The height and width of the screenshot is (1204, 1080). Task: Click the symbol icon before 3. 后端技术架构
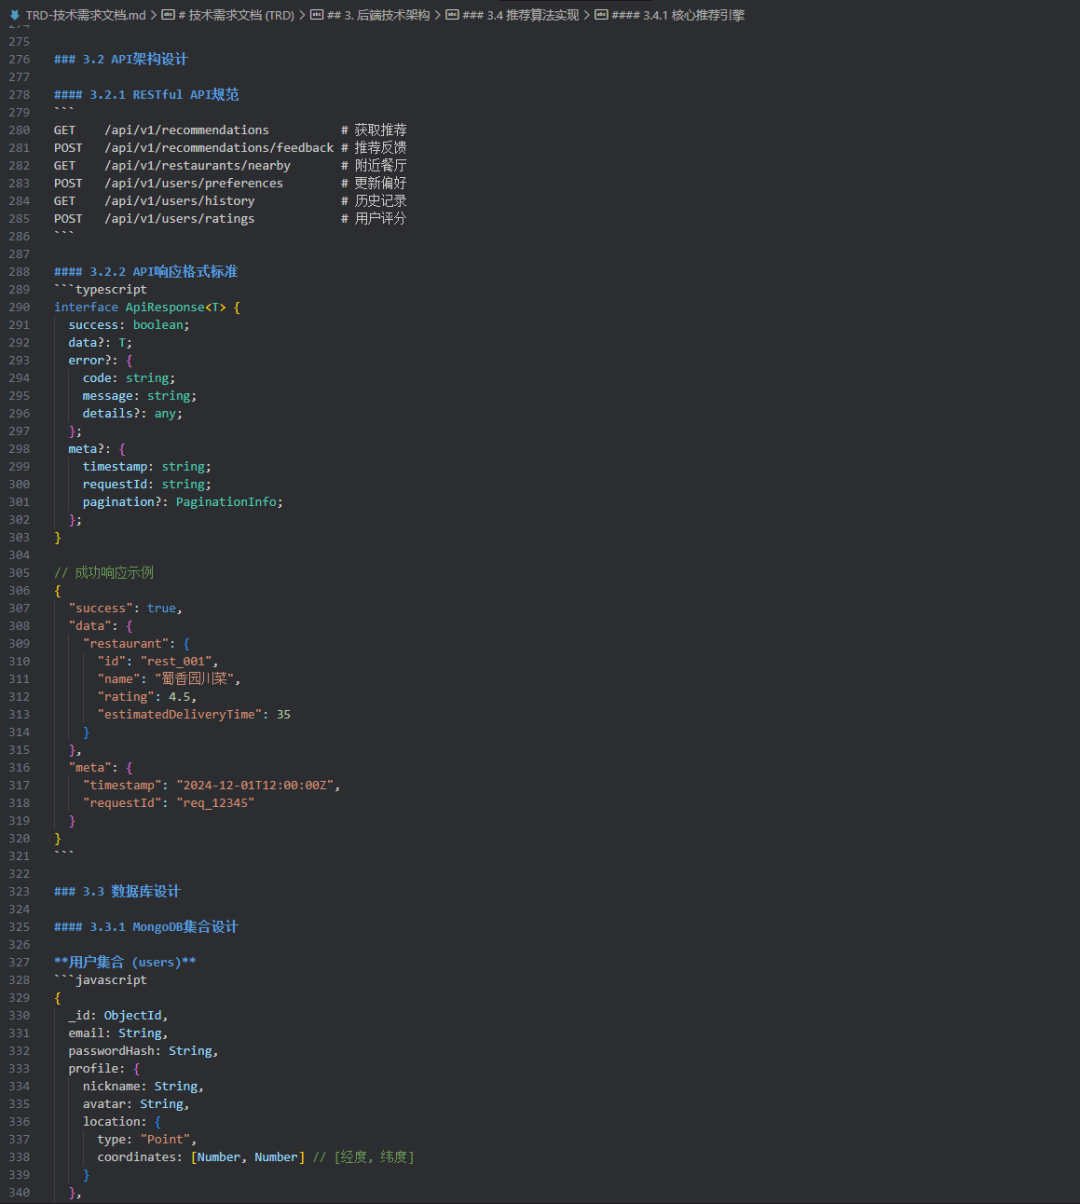(317, 15)
